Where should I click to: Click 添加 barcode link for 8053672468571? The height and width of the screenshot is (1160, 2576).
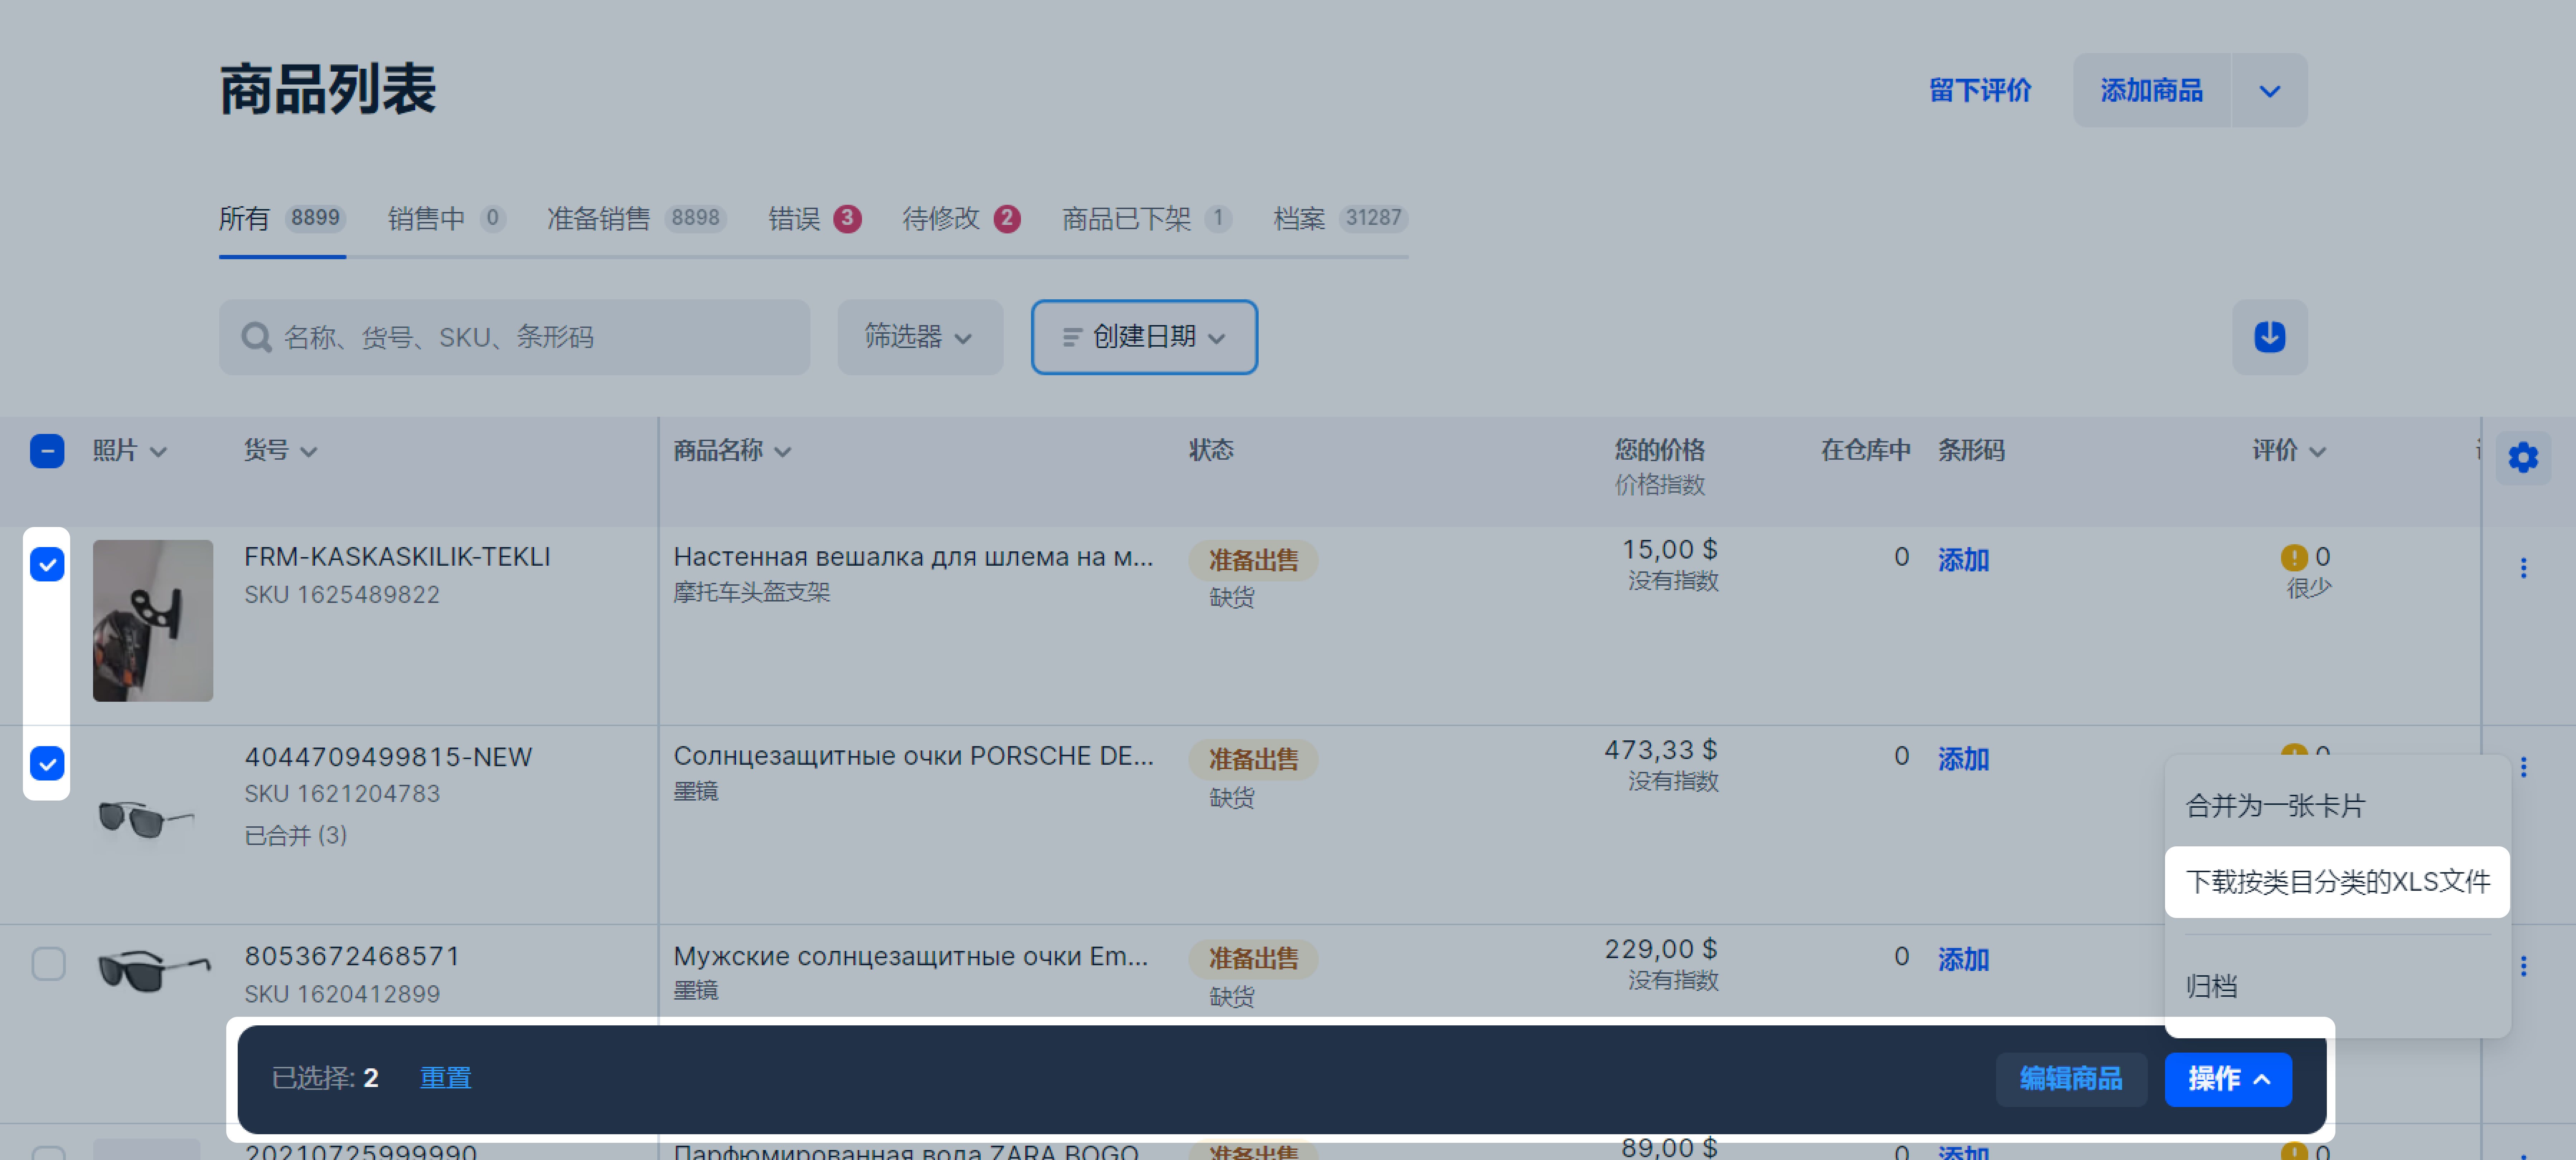(x=1963, y=960)
